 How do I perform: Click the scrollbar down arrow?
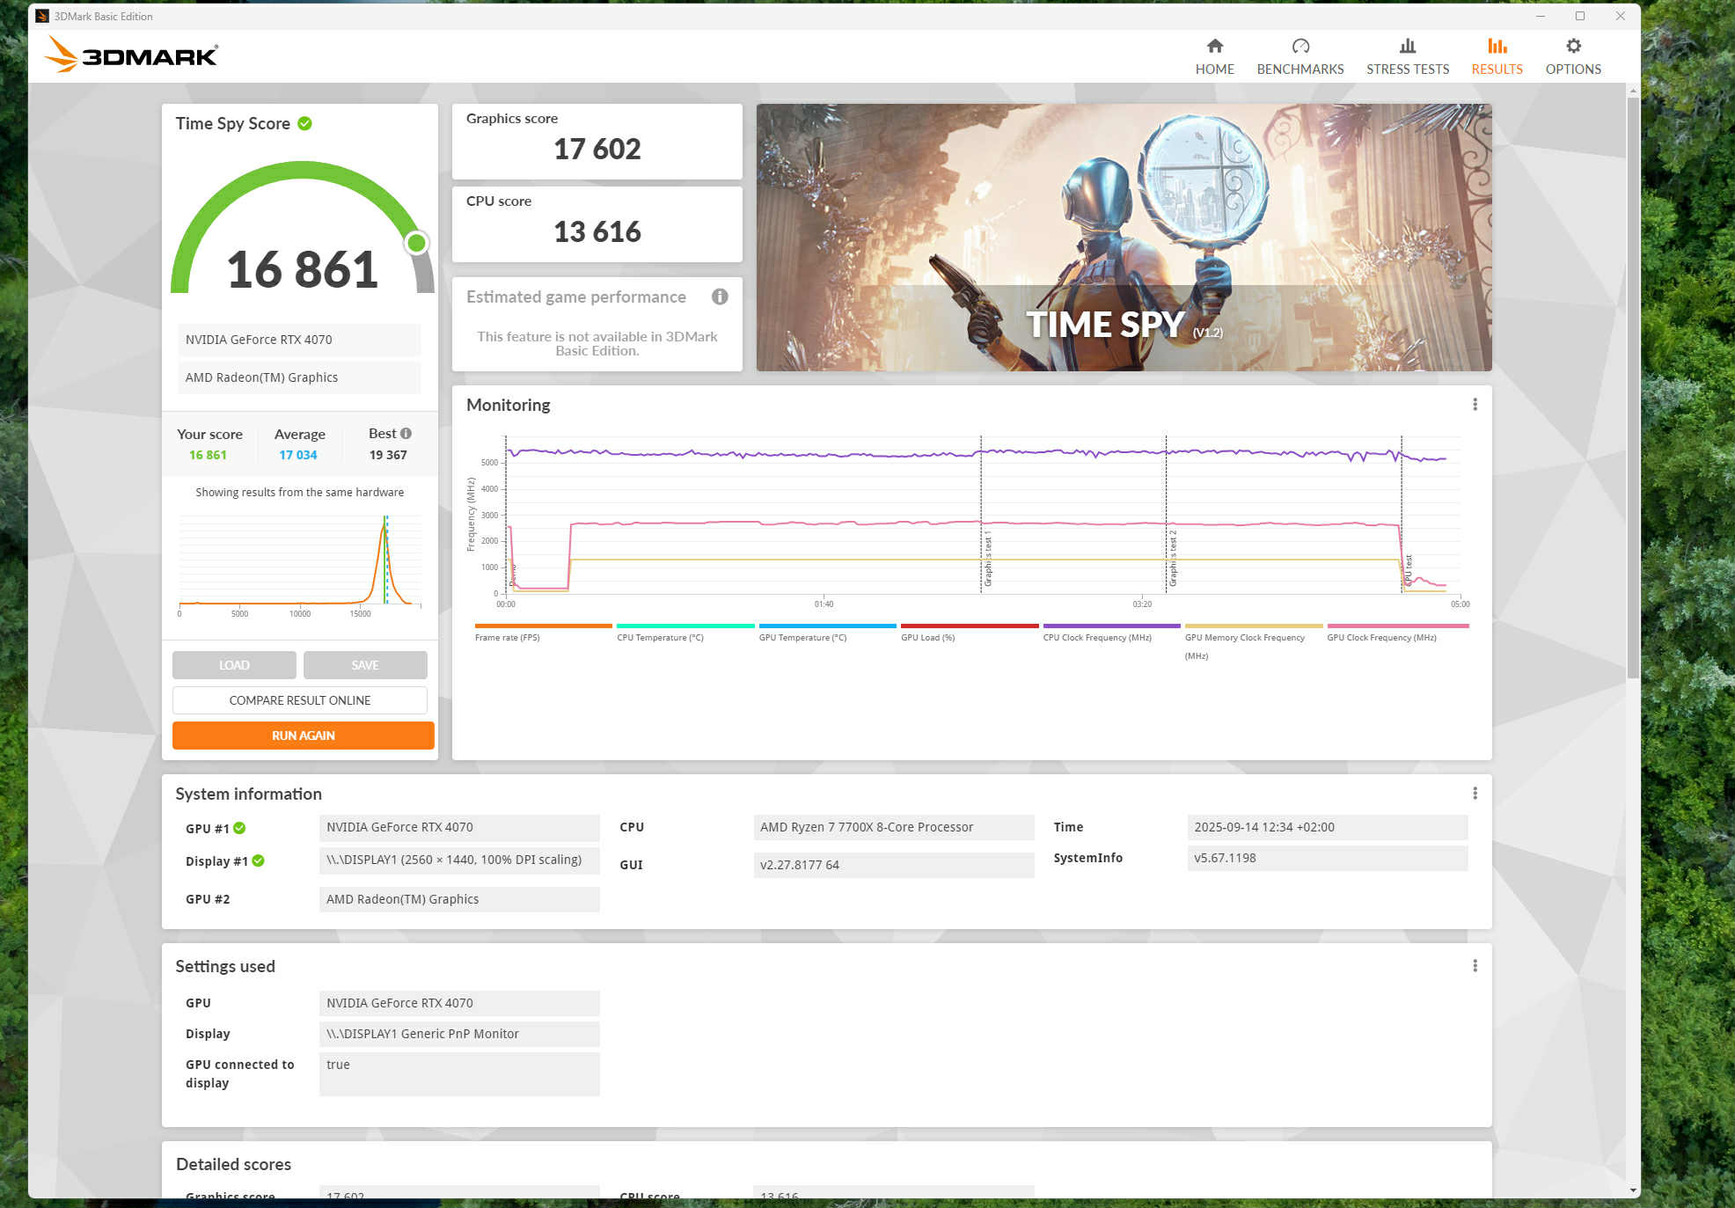[1633, 1190]
